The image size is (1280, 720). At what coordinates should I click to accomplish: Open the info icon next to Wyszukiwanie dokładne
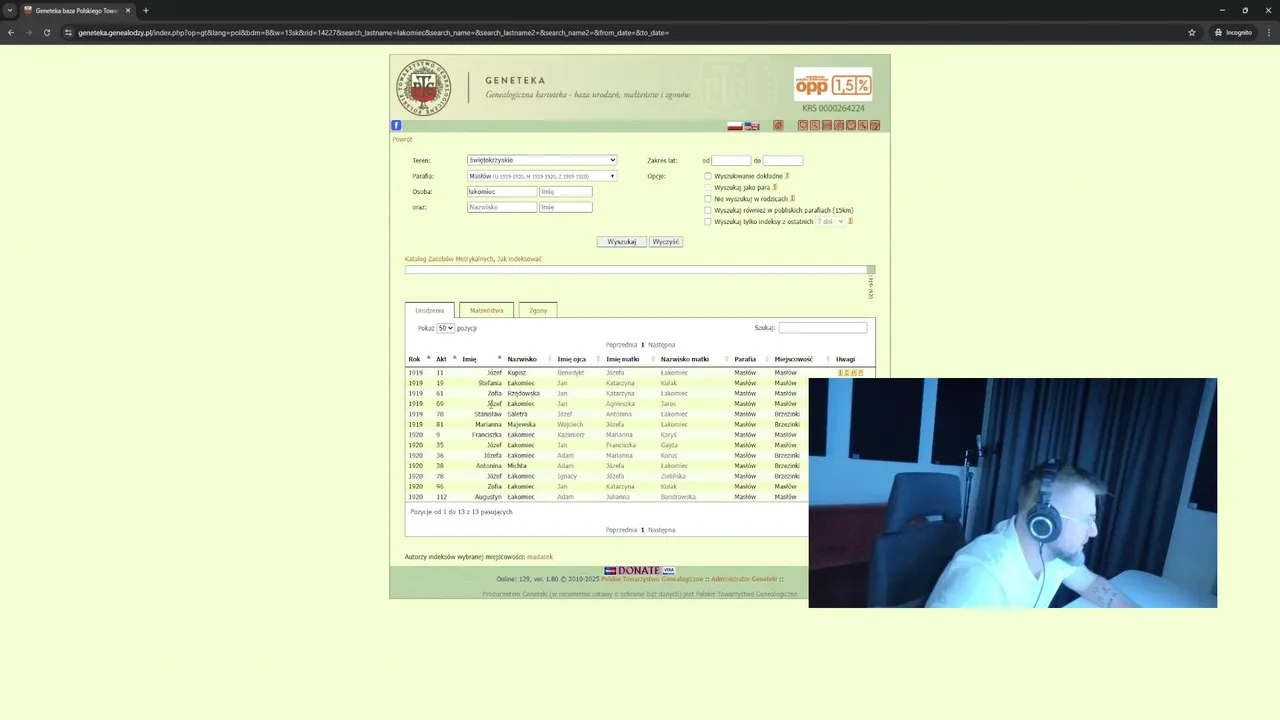[787, 176]
